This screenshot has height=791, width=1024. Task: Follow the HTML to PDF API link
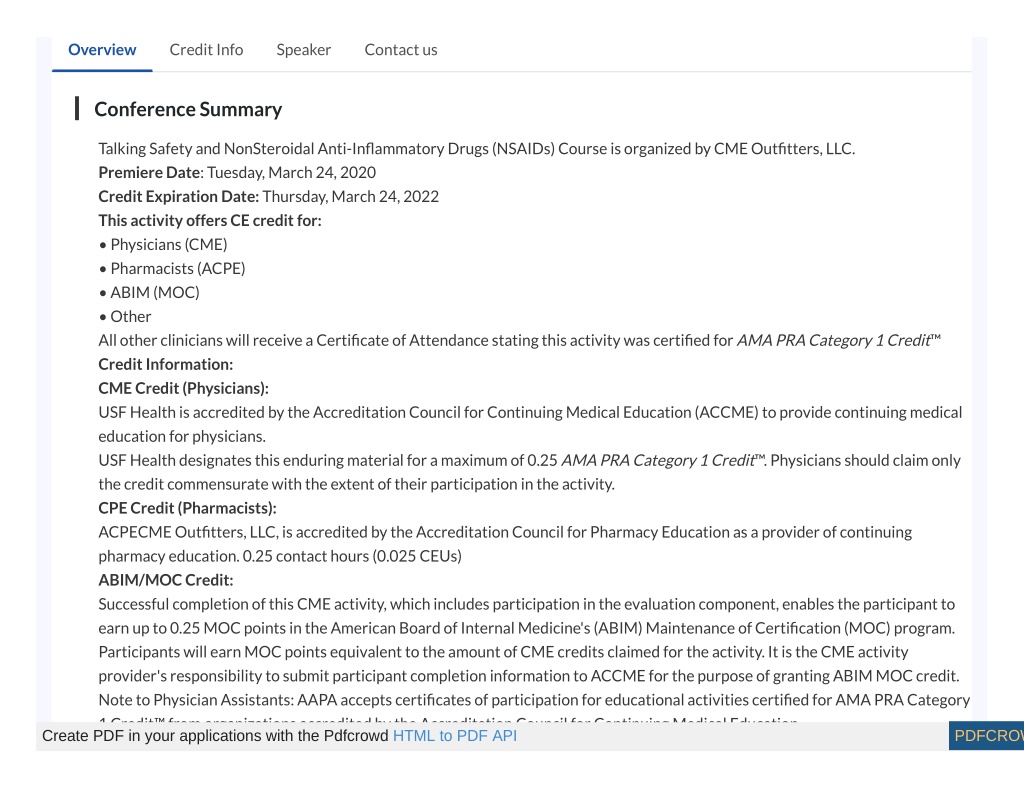click(x=455, y=735)
